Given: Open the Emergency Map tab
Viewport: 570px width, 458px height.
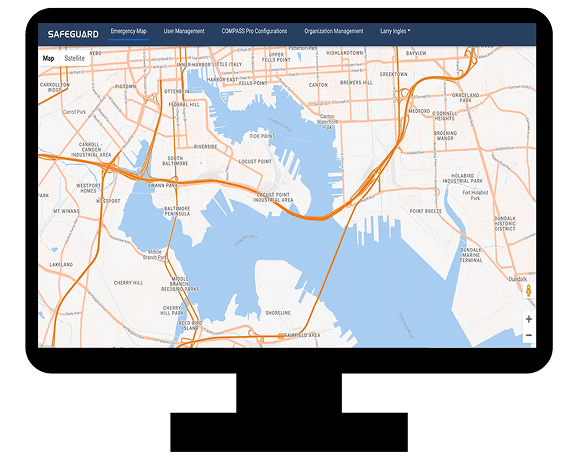Looking at the screenshot, I should [x=129, y=31].
